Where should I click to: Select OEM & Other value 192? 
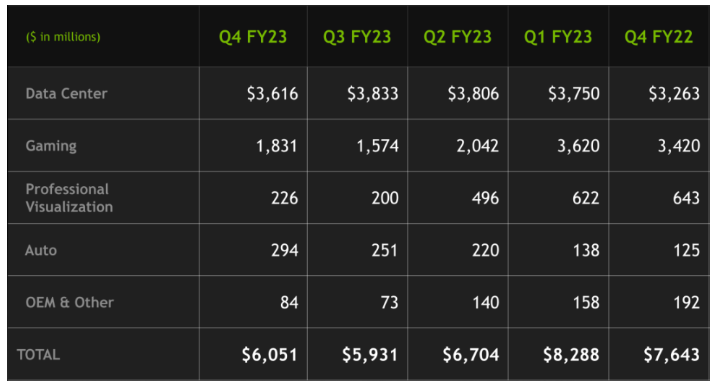click(686, 303)
